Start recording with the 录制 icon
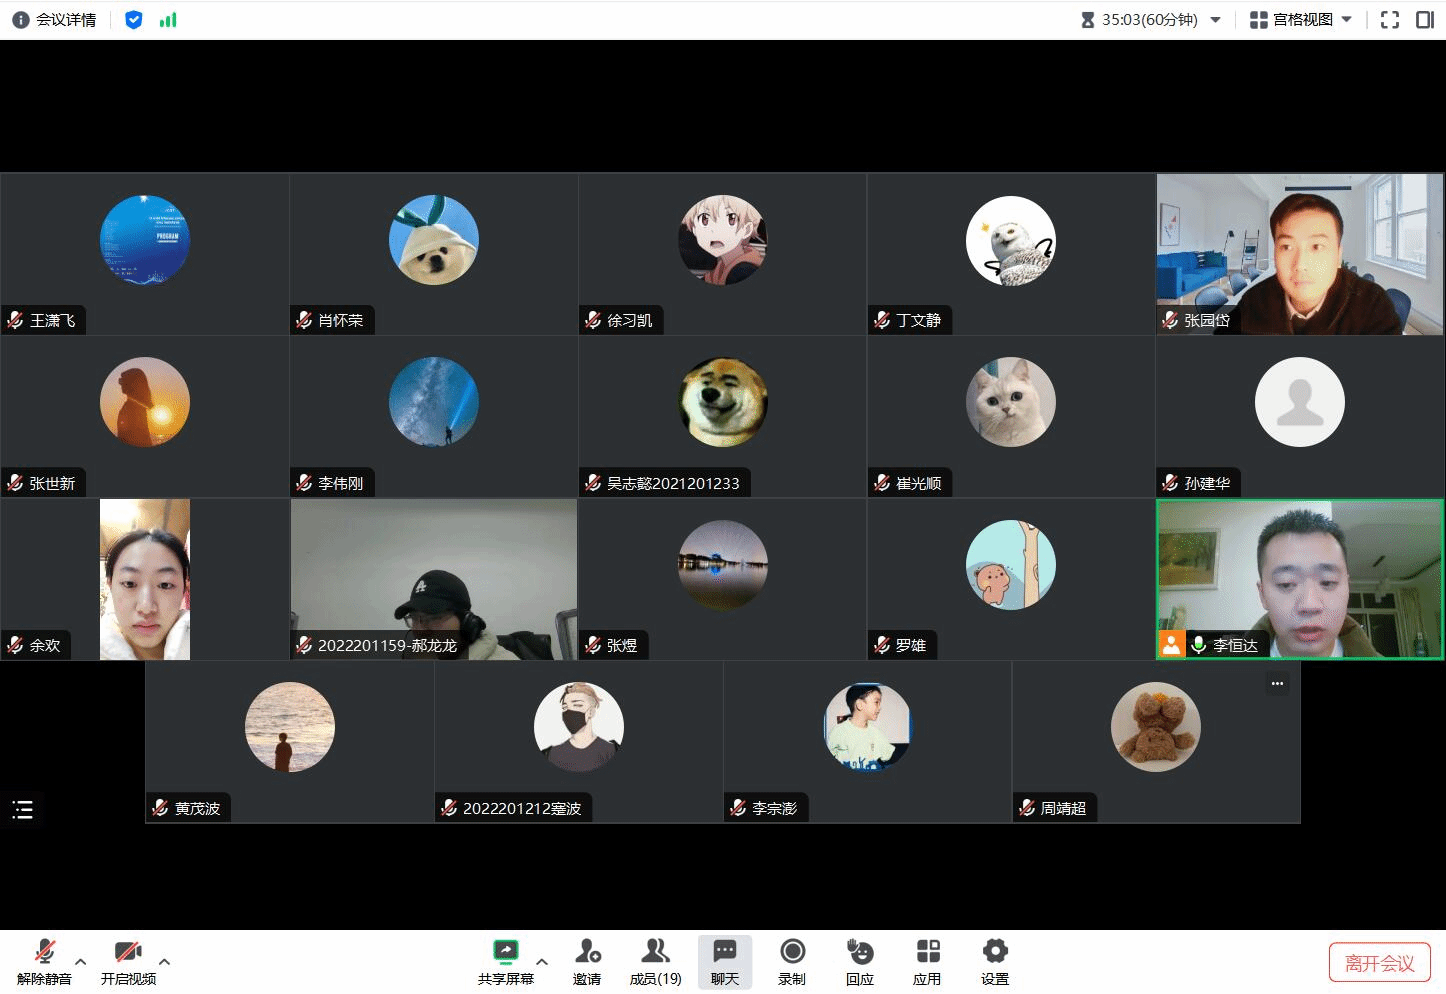 tap(792, 951)
